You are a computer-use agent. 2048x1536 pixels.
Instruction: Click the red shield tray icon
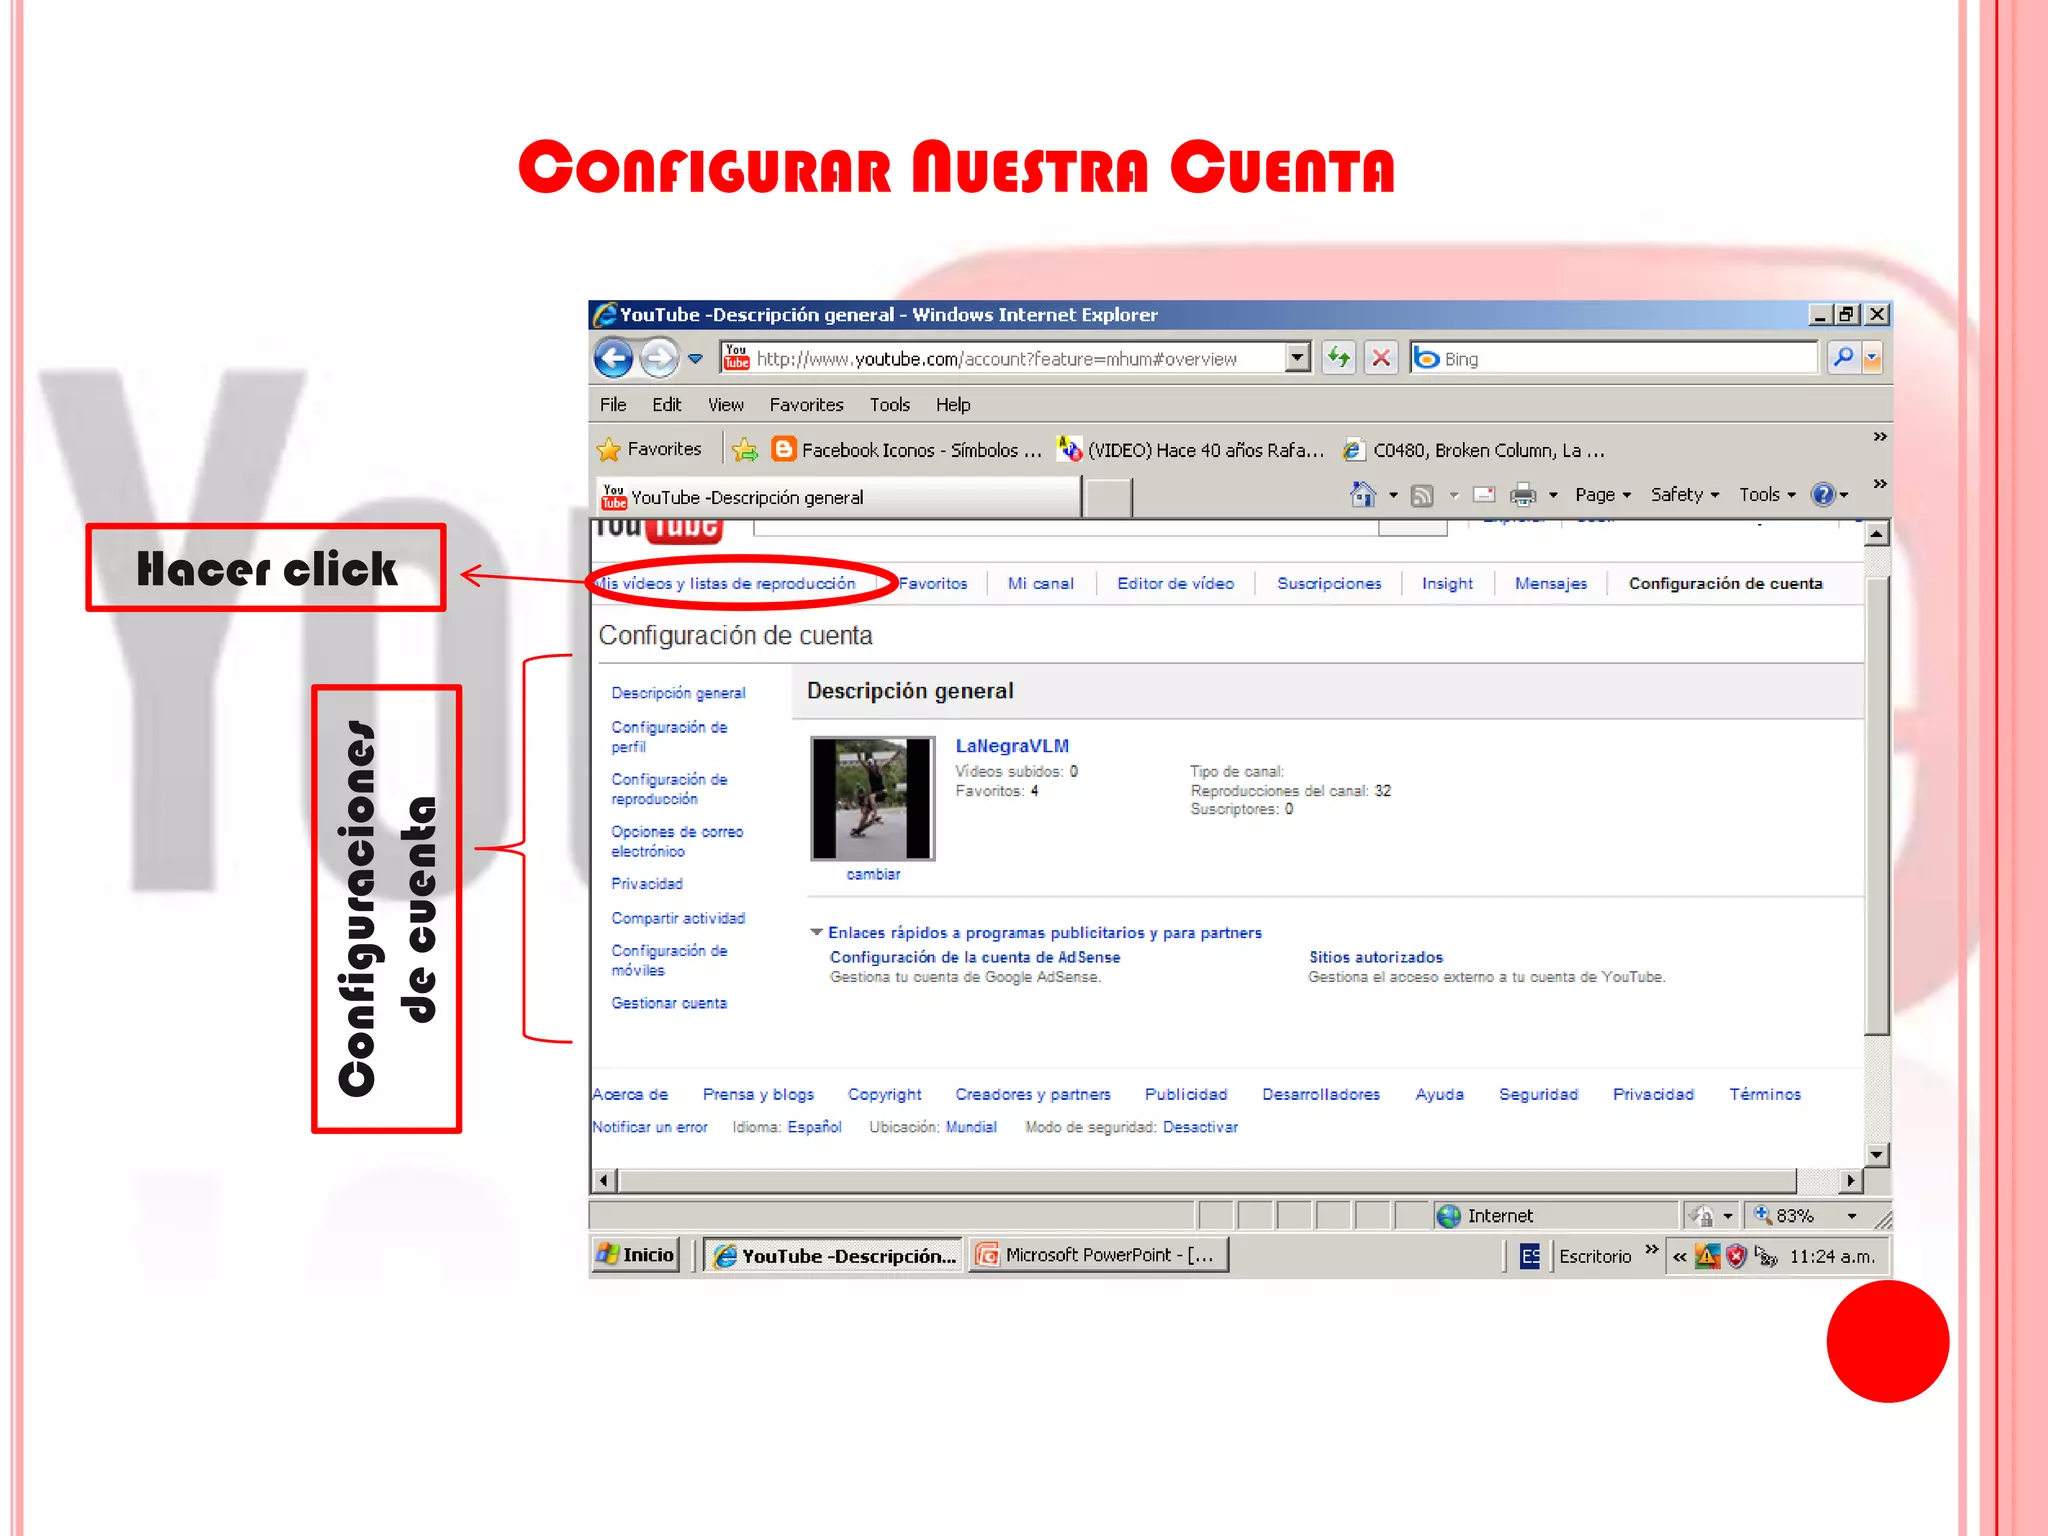coord(1736,1256)
